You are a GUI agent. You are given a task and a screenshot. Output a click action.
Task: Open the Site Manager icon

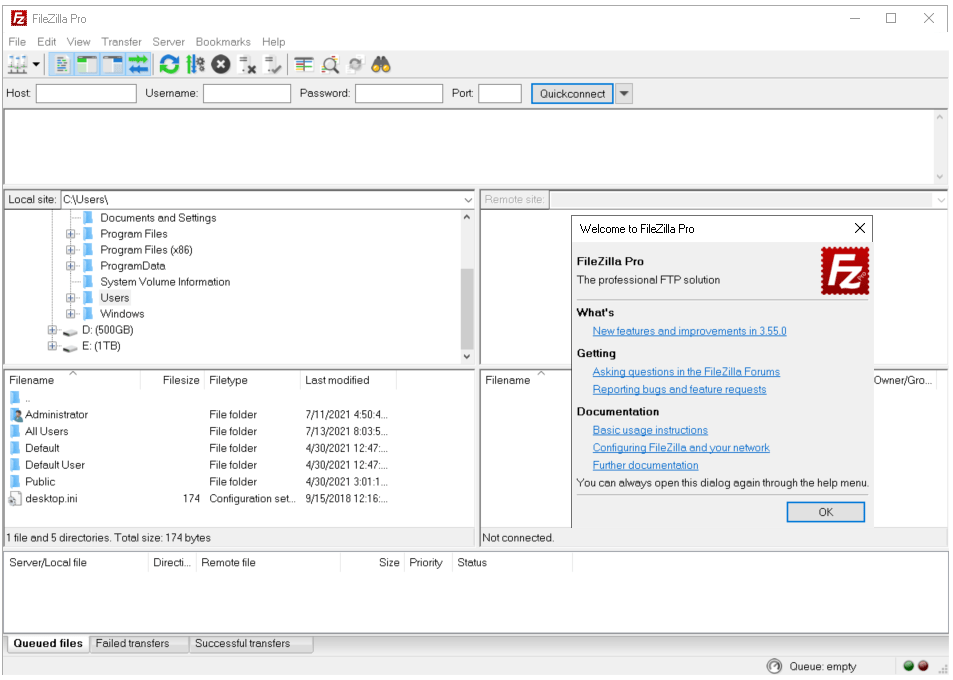(x=18, y=65)
